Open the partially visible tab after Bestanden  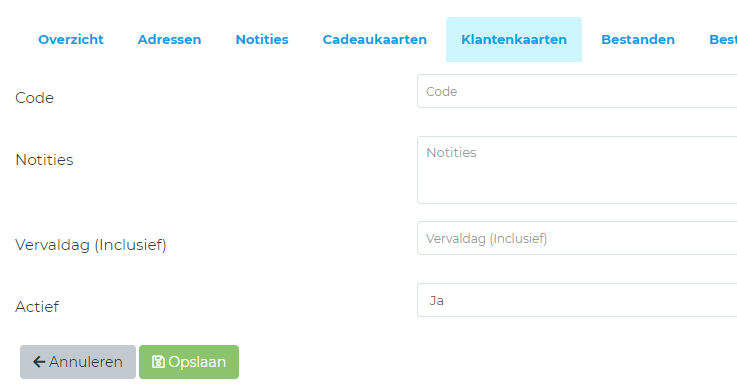tap(722, 39)
